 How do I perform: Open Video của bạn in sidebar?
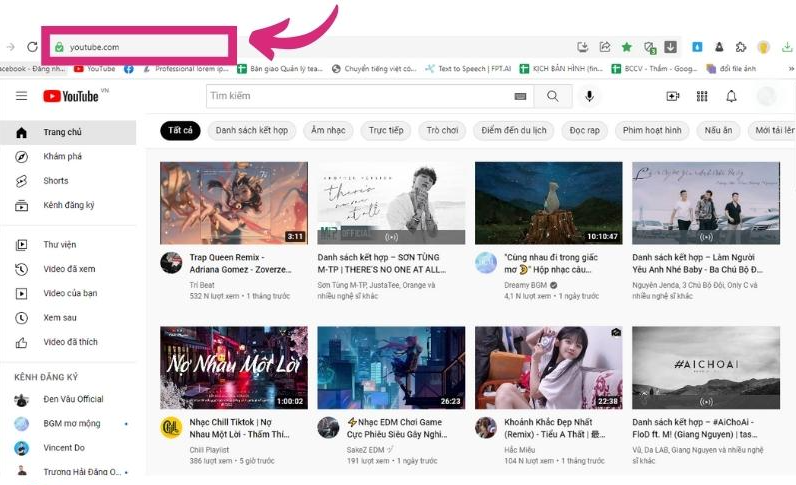pos(68,294)
